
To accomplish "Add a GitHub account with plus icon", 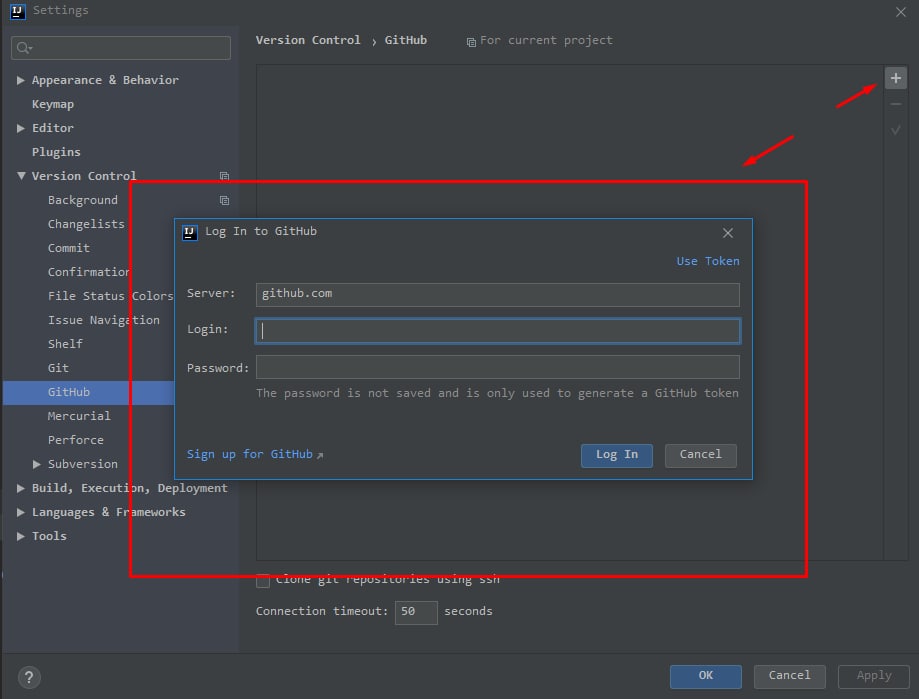I will point(895,78).
